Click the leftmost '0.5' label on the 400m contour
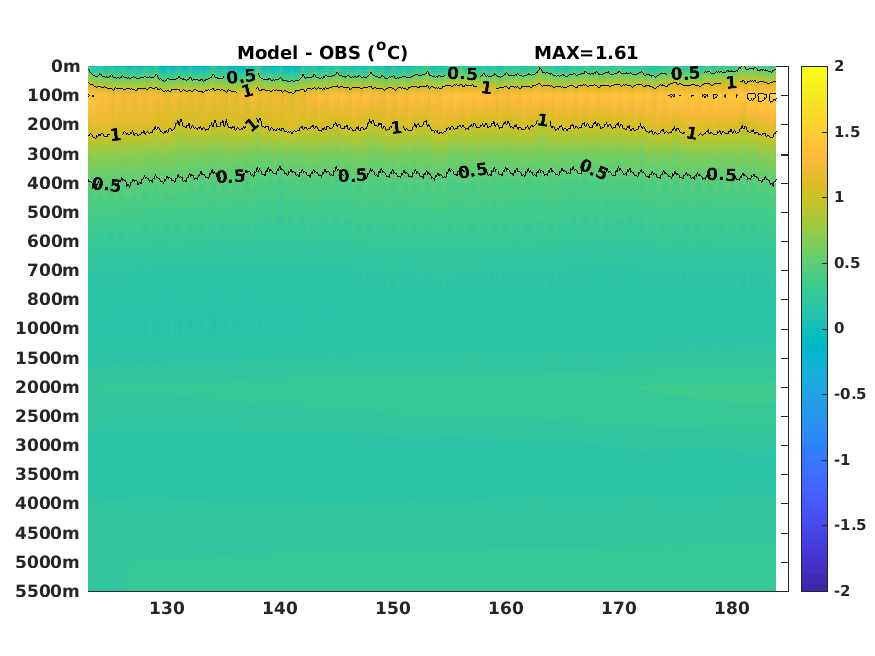The width and height of the screenshot is (875, 656). coord(107,185)
